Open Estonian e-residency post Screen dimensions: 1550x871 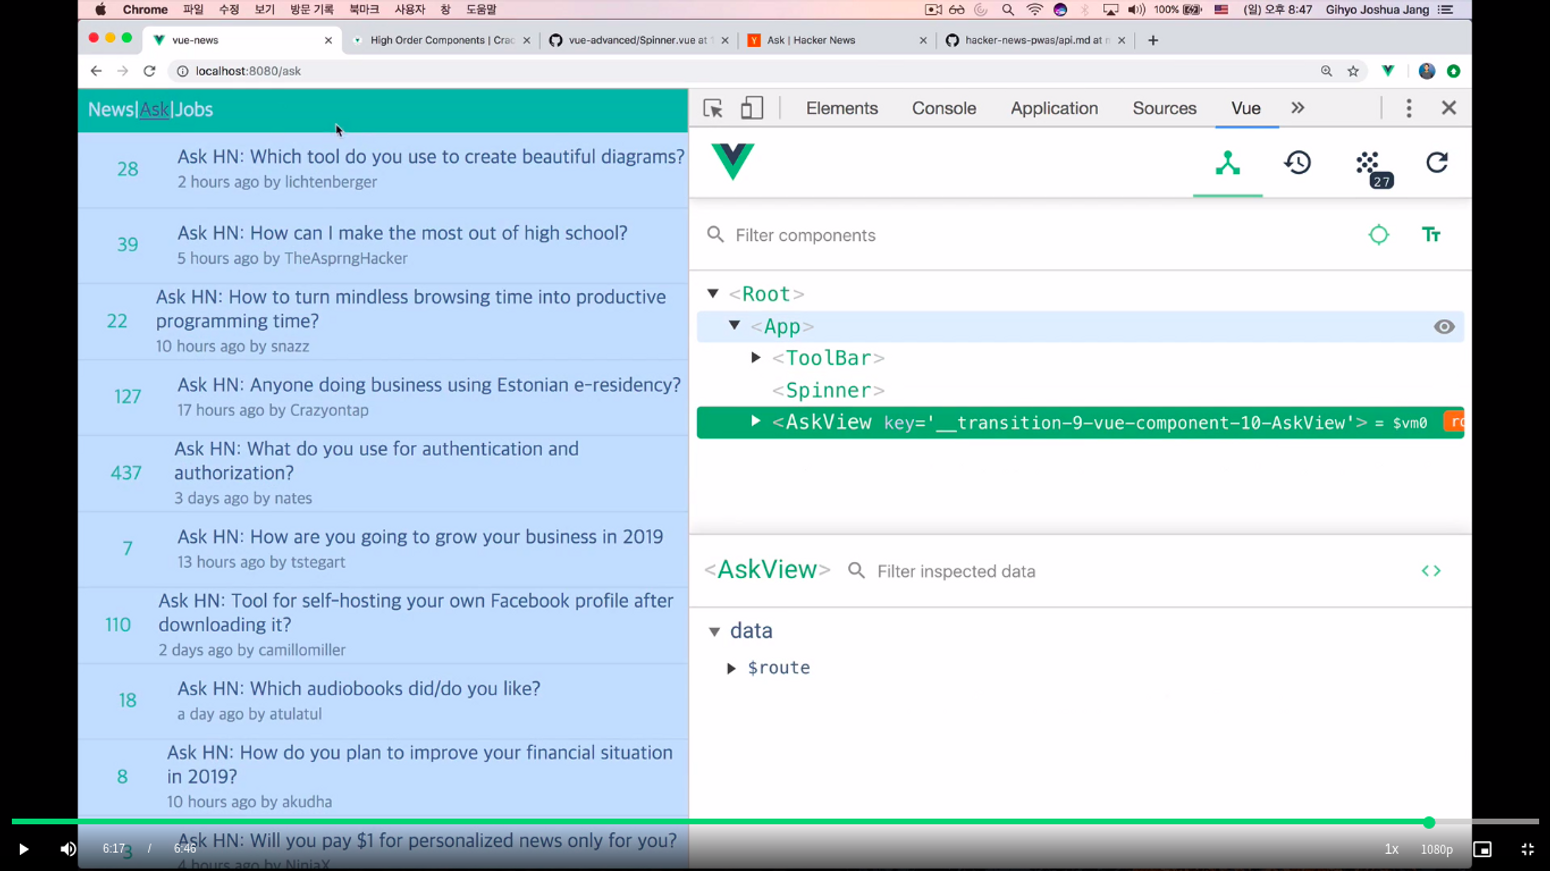pos(429,385)
